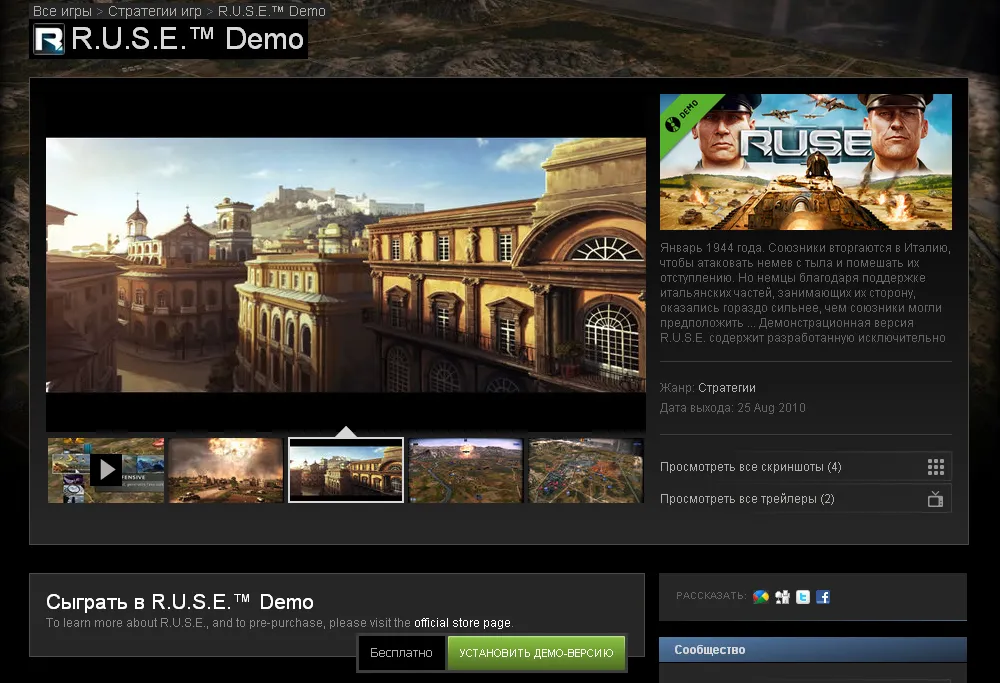Viewport: 1000px width, 683px height.
Task: Go to Стратегии игр breadcrumb
Action: pos(154,11)
